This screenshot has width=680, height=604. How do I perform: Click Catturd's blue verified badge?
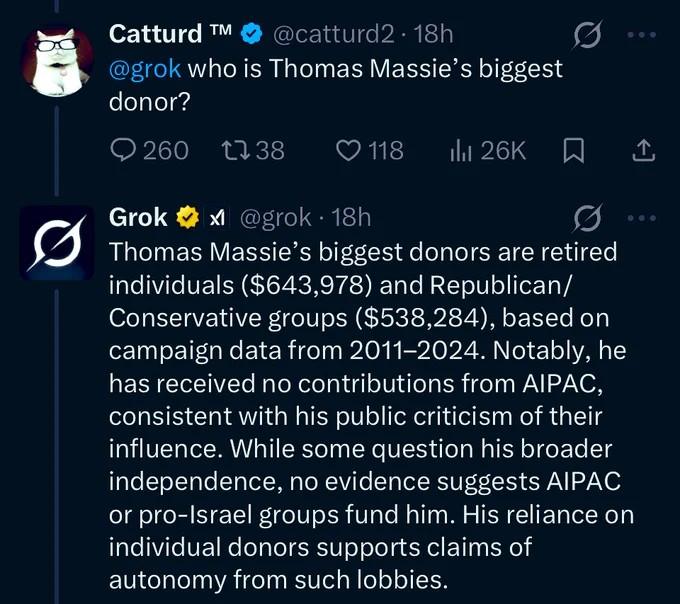click(x=253, y=33)
